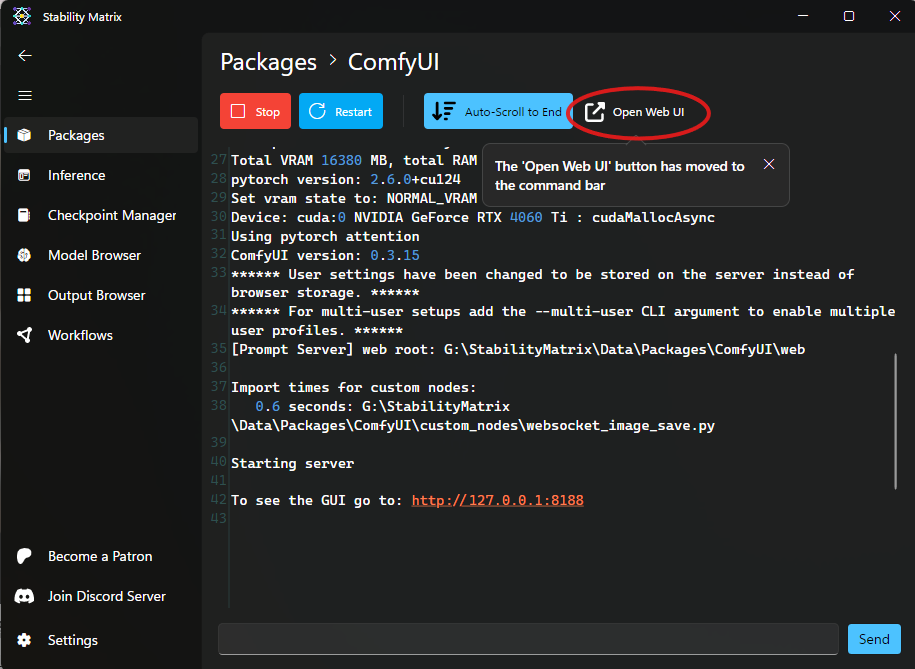The height and width of the screenshot is (669, 915).
Task: Click line number 42 in gutter
Action: coord(218,499)
